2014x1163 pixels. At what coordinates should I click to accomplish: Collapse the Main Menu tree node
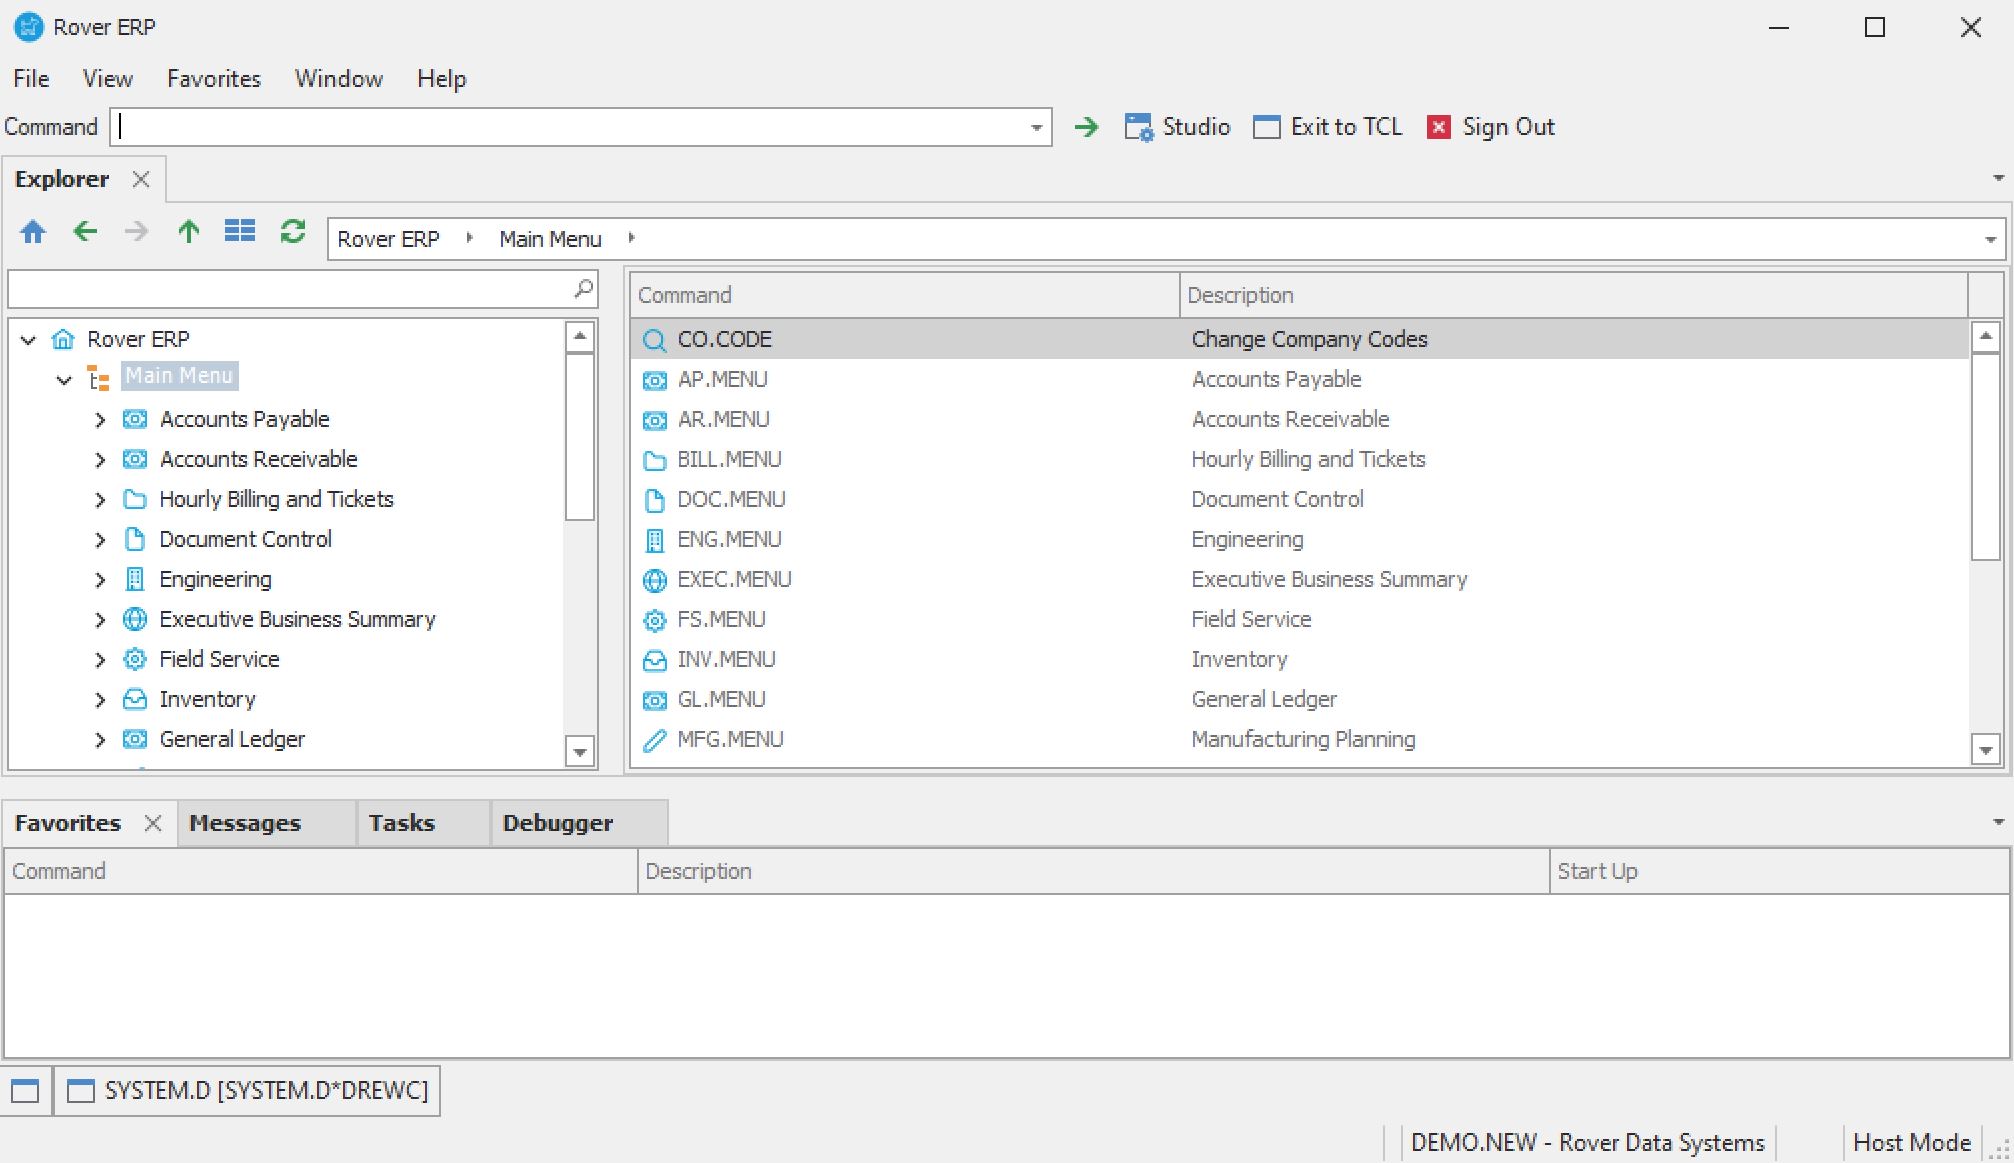click(64, 380)
